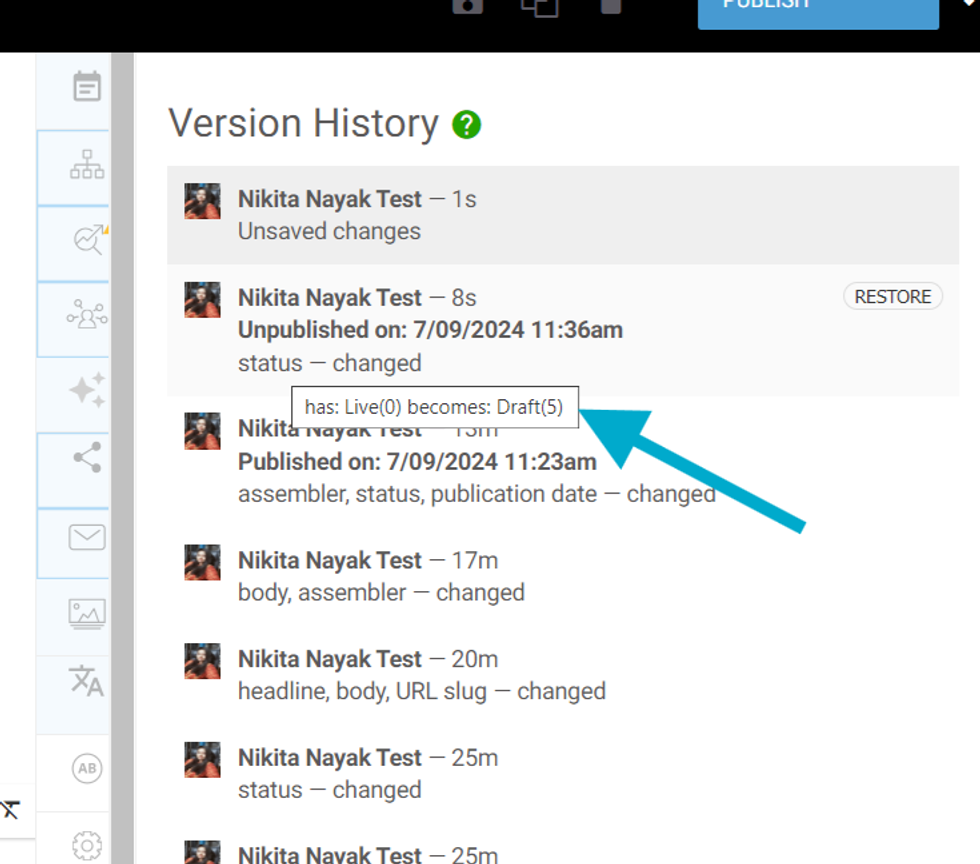
Task: Open the A/B testing icon
Action: click(87, 768)
